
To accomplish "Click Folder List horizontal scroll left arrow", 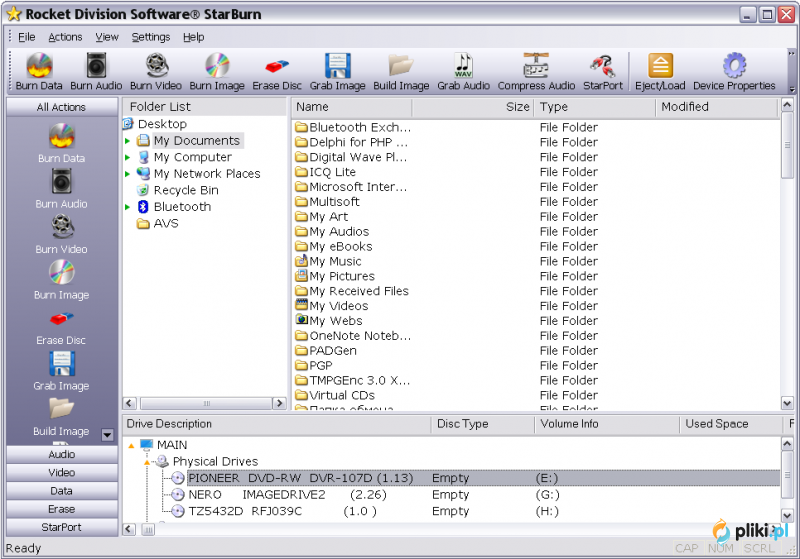I will (130, 403).
